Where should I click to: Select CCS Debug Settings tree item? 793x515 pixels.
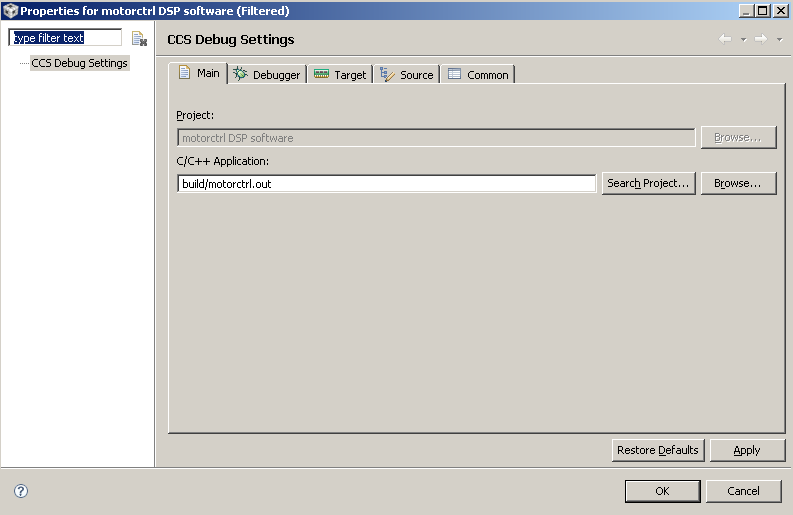click(x=79, y=63)
